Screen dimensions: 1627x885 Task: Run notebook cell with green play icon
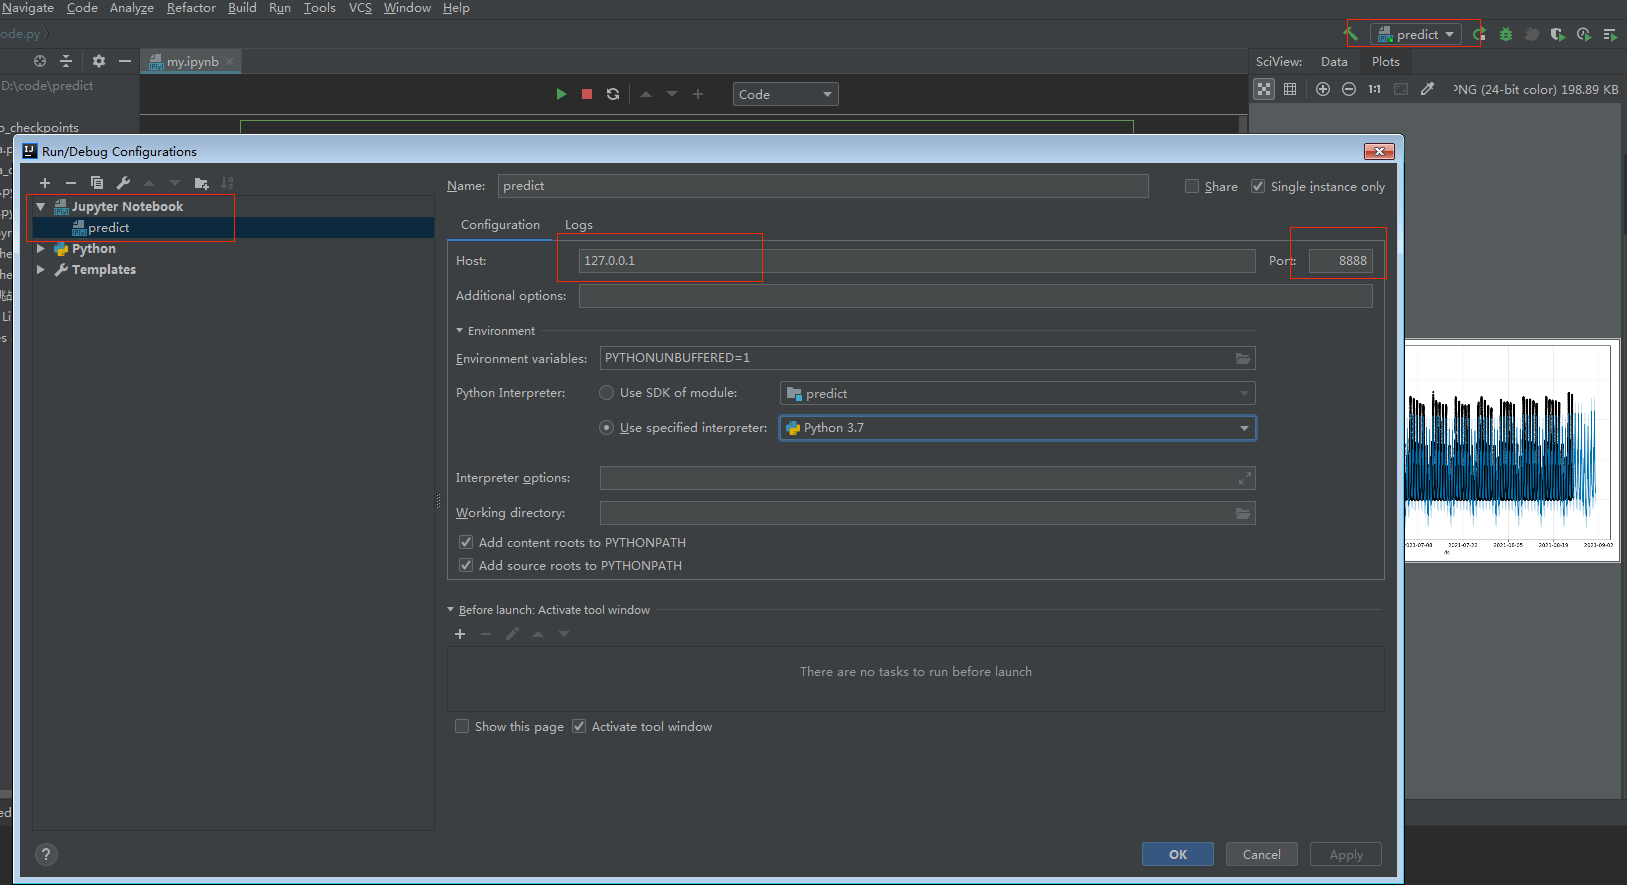(561, 94)
